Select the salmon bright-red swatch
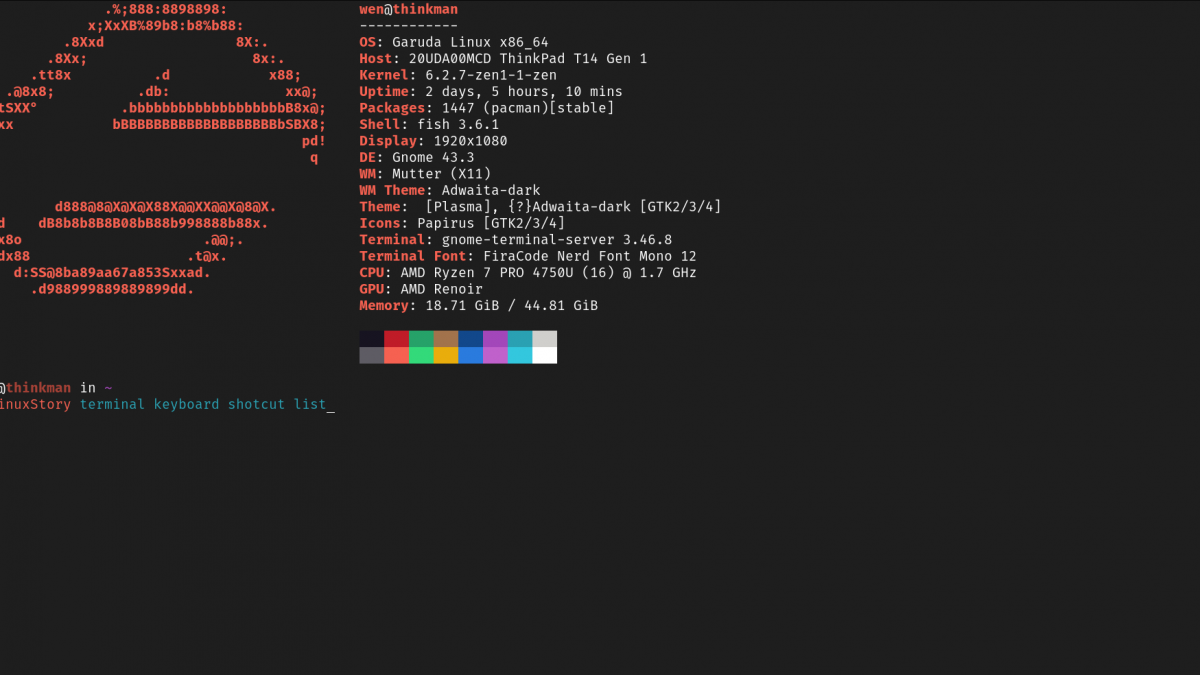 (396, 355)
